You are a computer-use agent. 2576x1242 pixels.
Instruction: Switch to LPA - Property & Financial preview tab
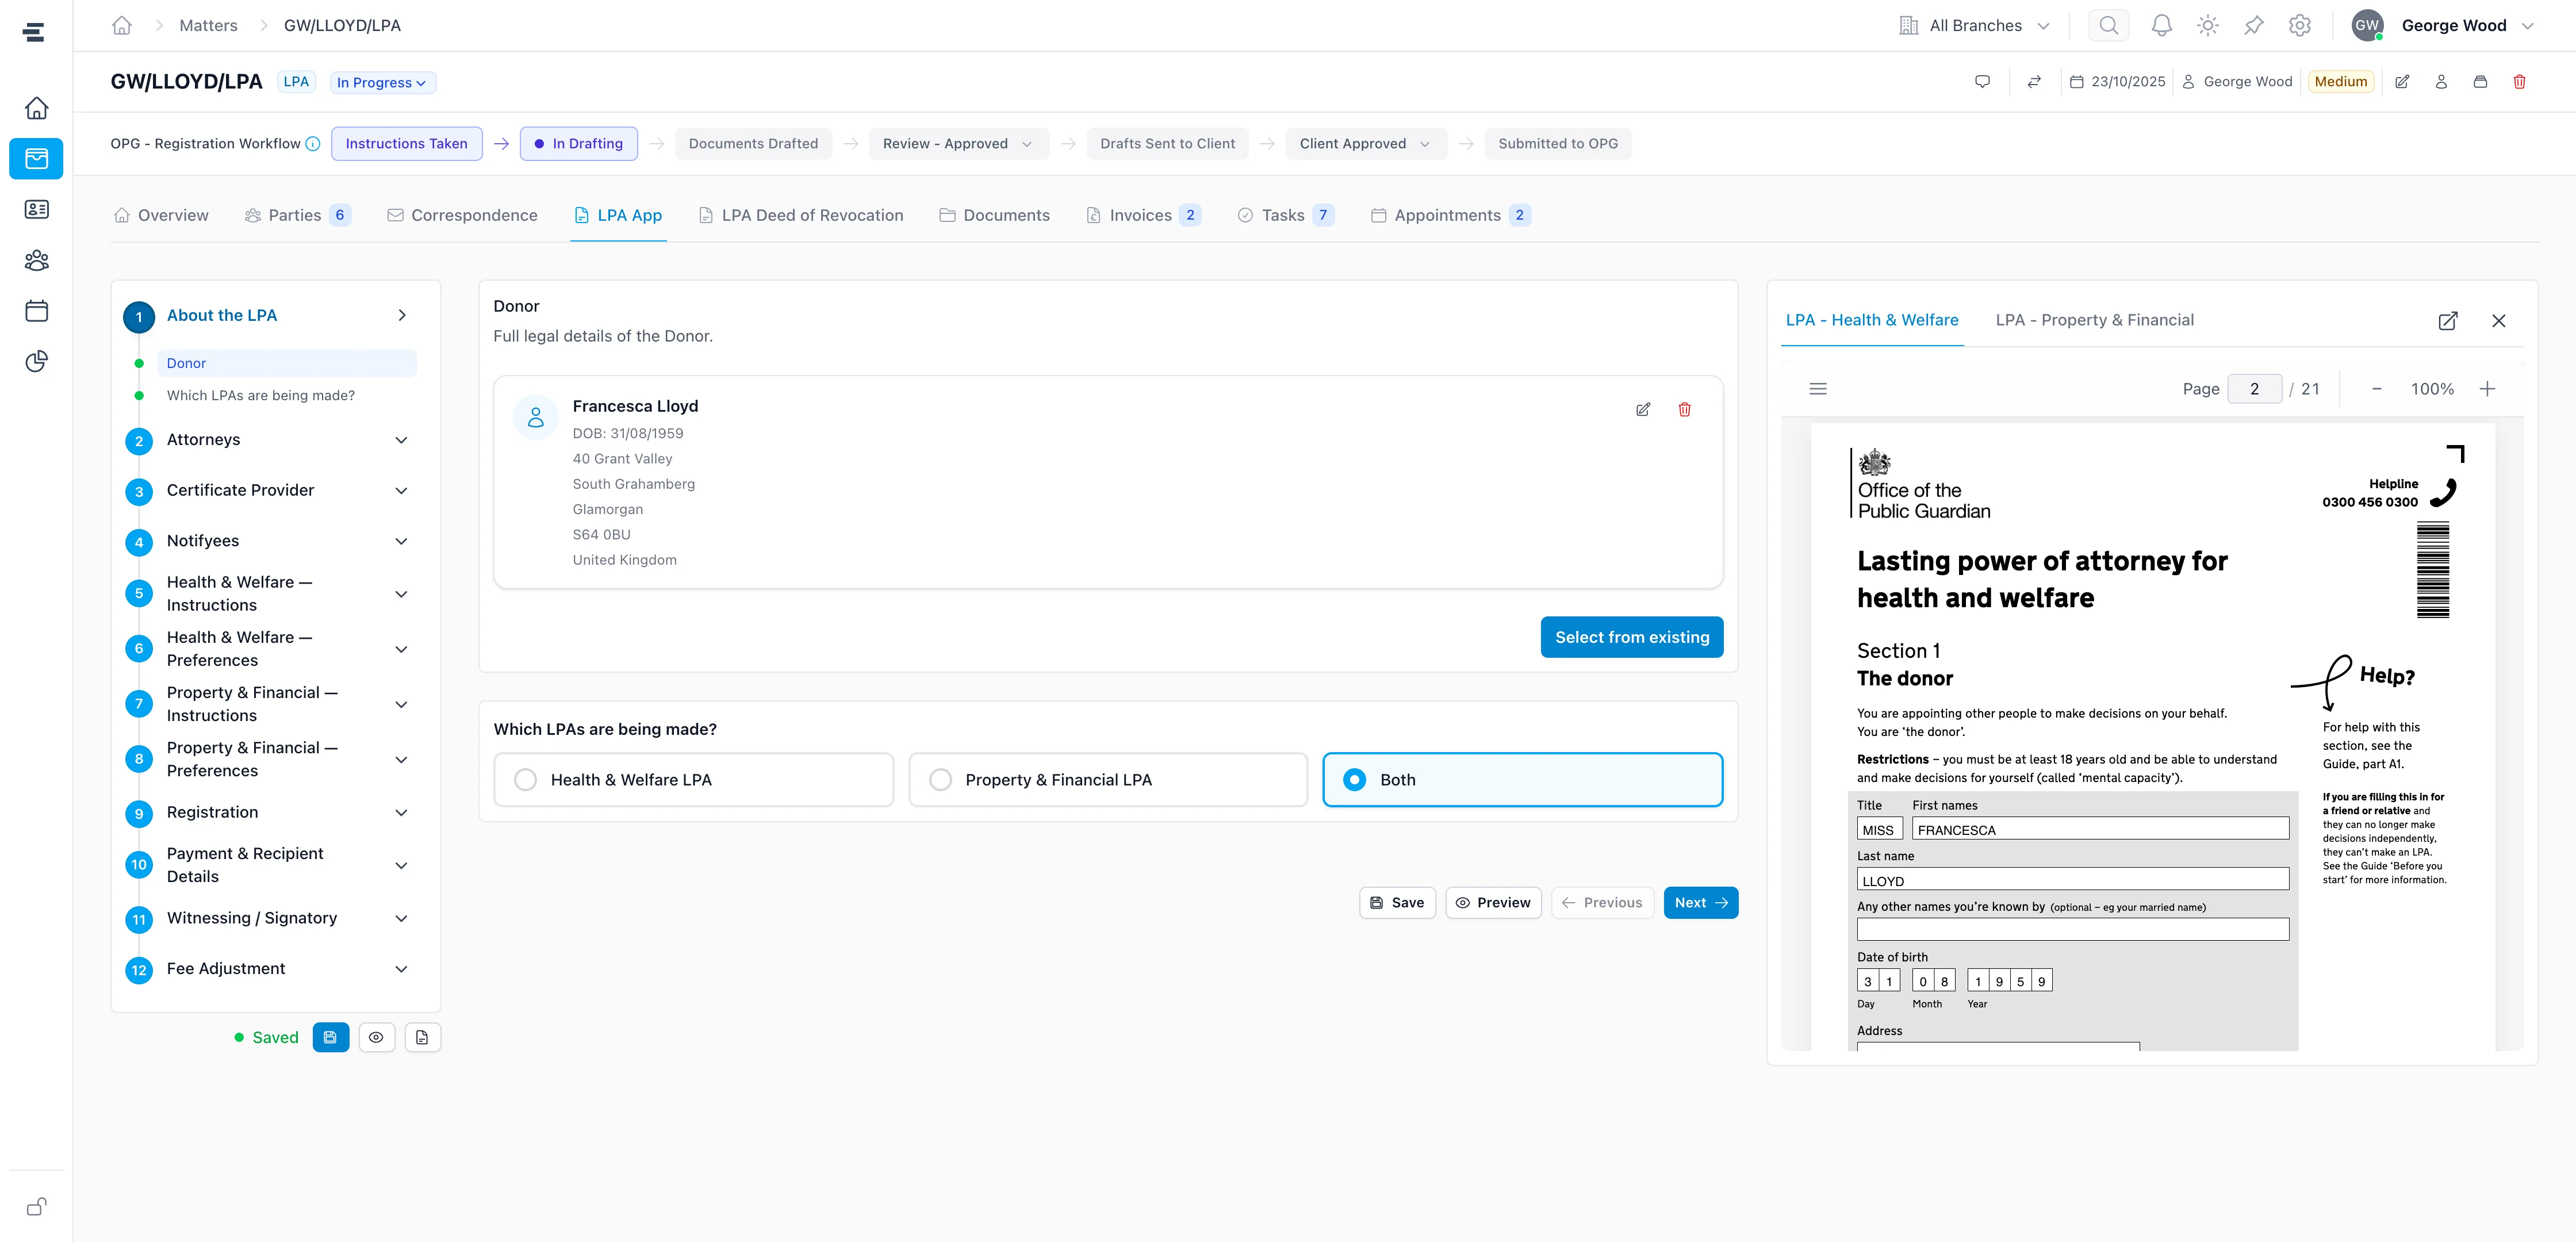(x=2094, y=320)
